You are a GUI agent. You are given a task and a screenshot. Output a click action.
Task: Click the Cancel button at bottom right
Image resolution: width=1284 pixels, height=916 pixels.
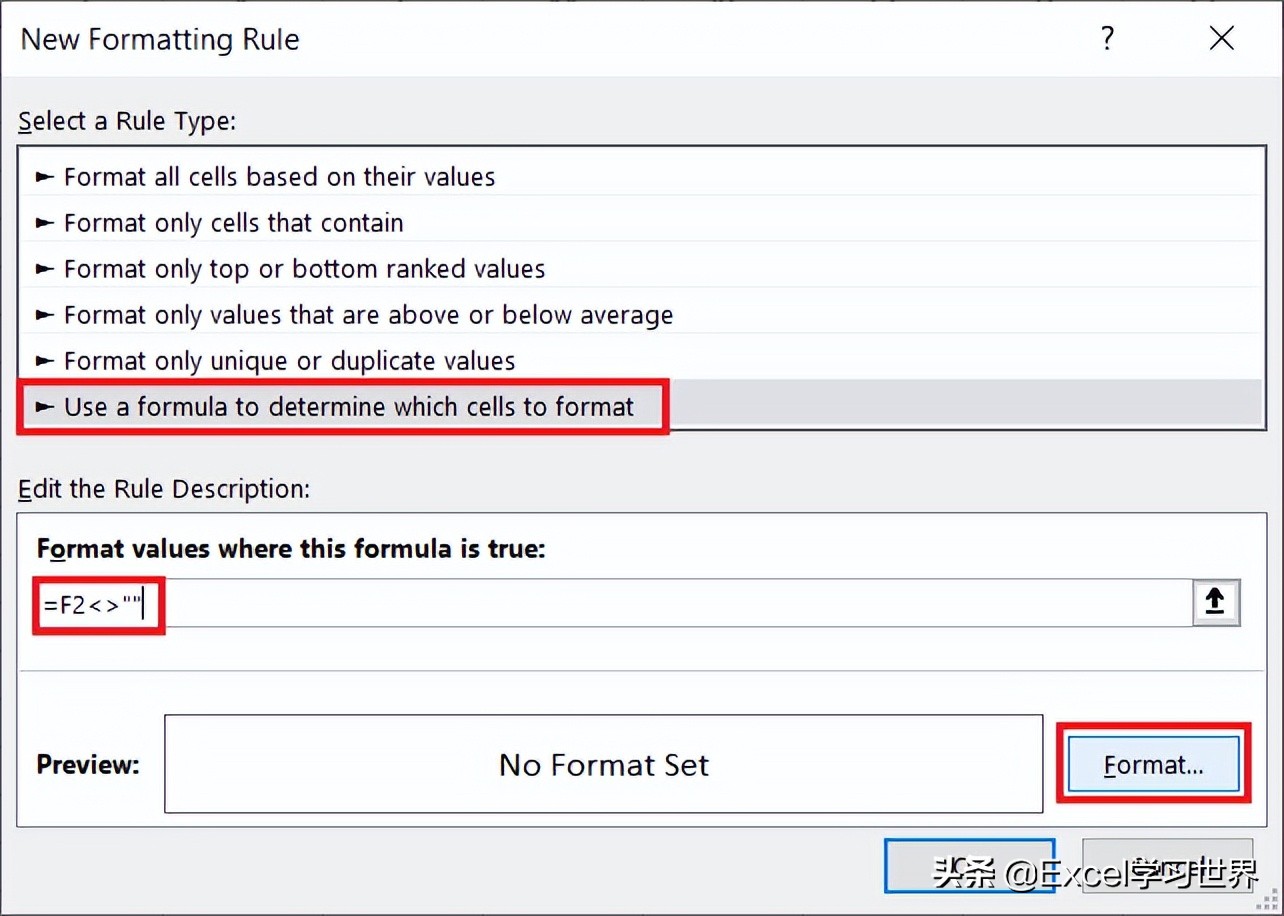click(1168, 865)
